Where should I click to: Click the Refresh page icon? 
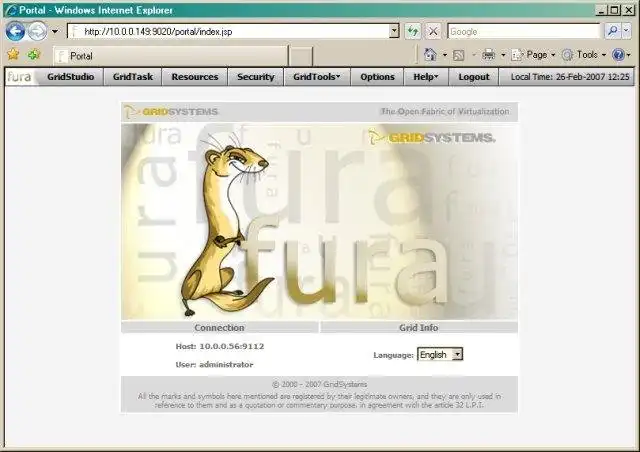coord(413,31)
